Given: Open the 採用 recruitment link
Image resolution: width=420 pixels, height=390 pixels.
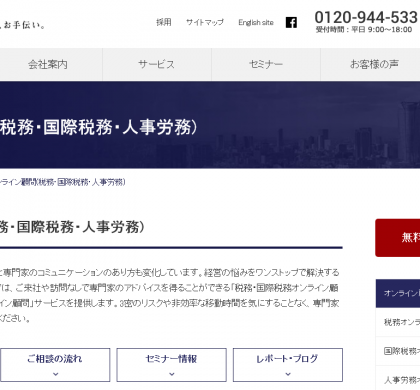Looking at the screenshot, I should coord(164,22).
